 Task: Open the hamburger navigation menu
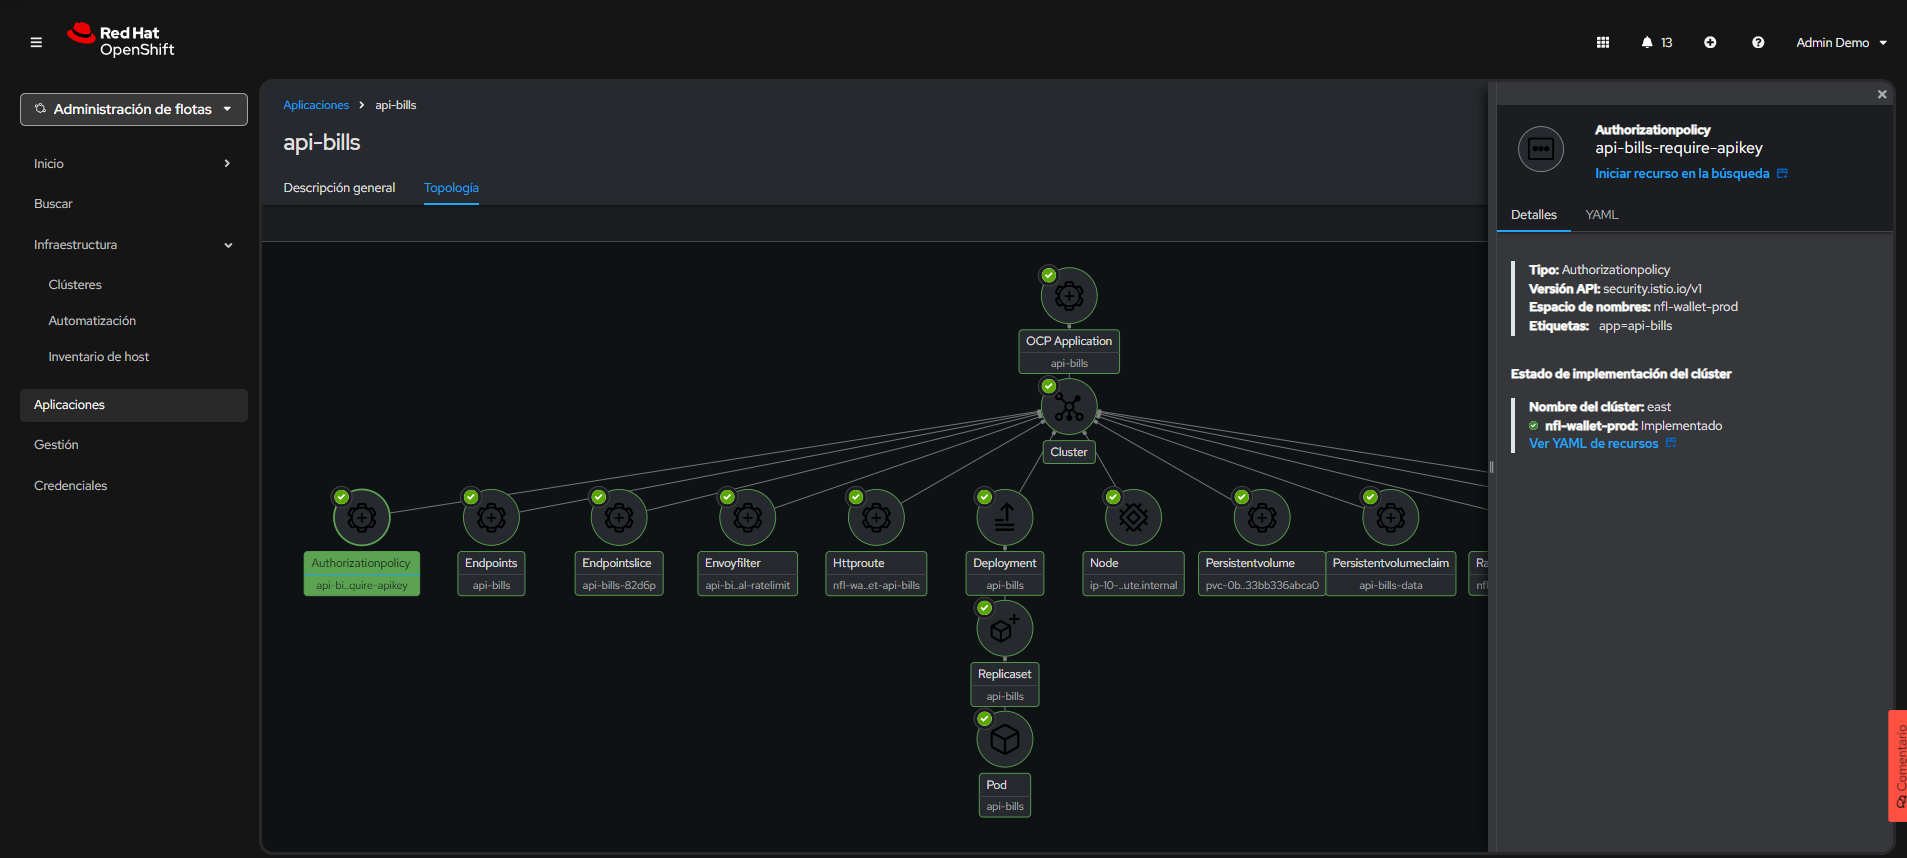pyautogui.click(x=36, y=42)
